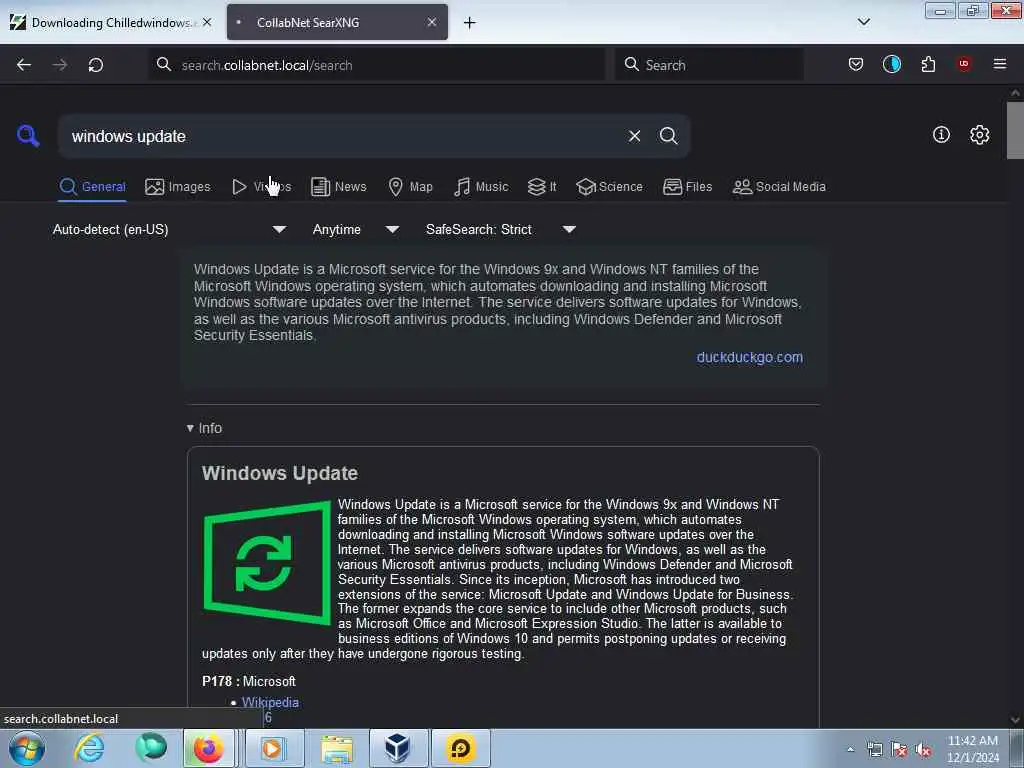Image resolution: width=1024 pixels, height=768 pixels.
Task: Select the Files search category
Action: (x=687, y=187)
